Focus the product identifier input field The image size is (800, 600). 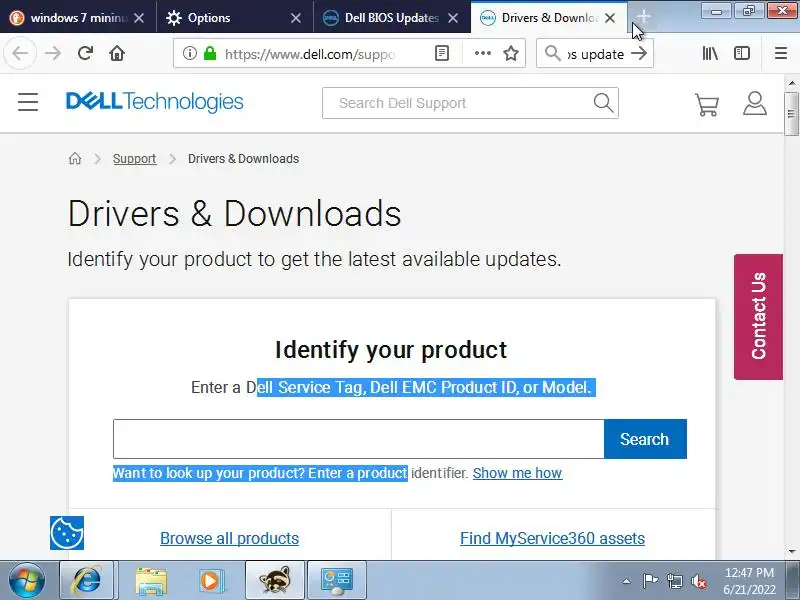(x=358, y=439)
